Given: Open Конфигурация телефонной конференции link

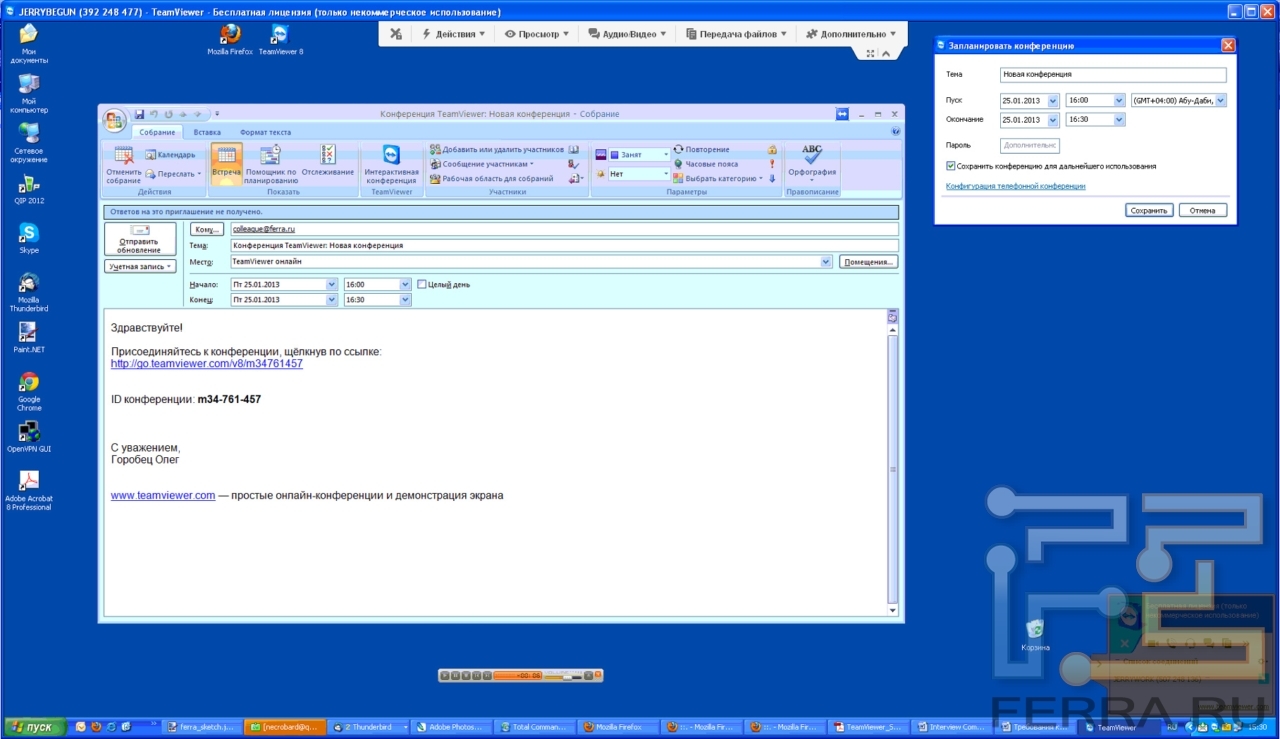Looking at the screenshot, I should pyautogui.click(x=1015, y=186).
